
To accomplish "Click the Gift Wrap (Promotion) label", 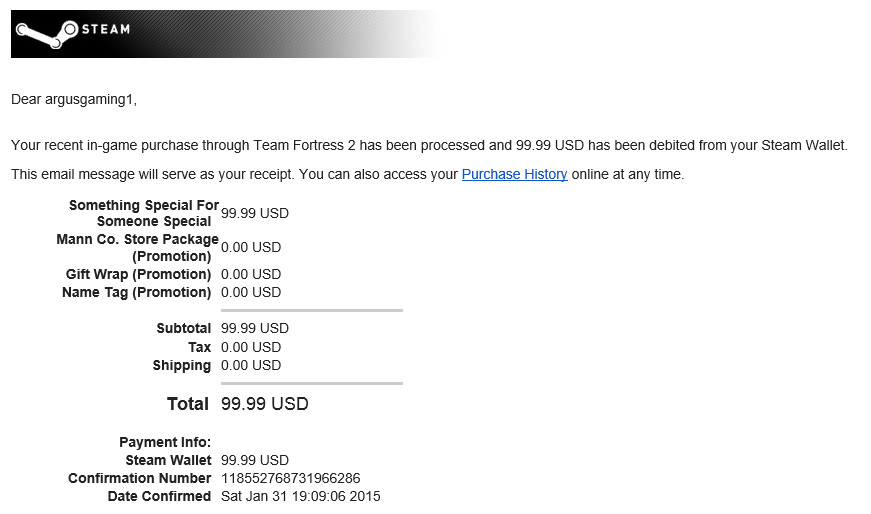I will click(138, 275).
